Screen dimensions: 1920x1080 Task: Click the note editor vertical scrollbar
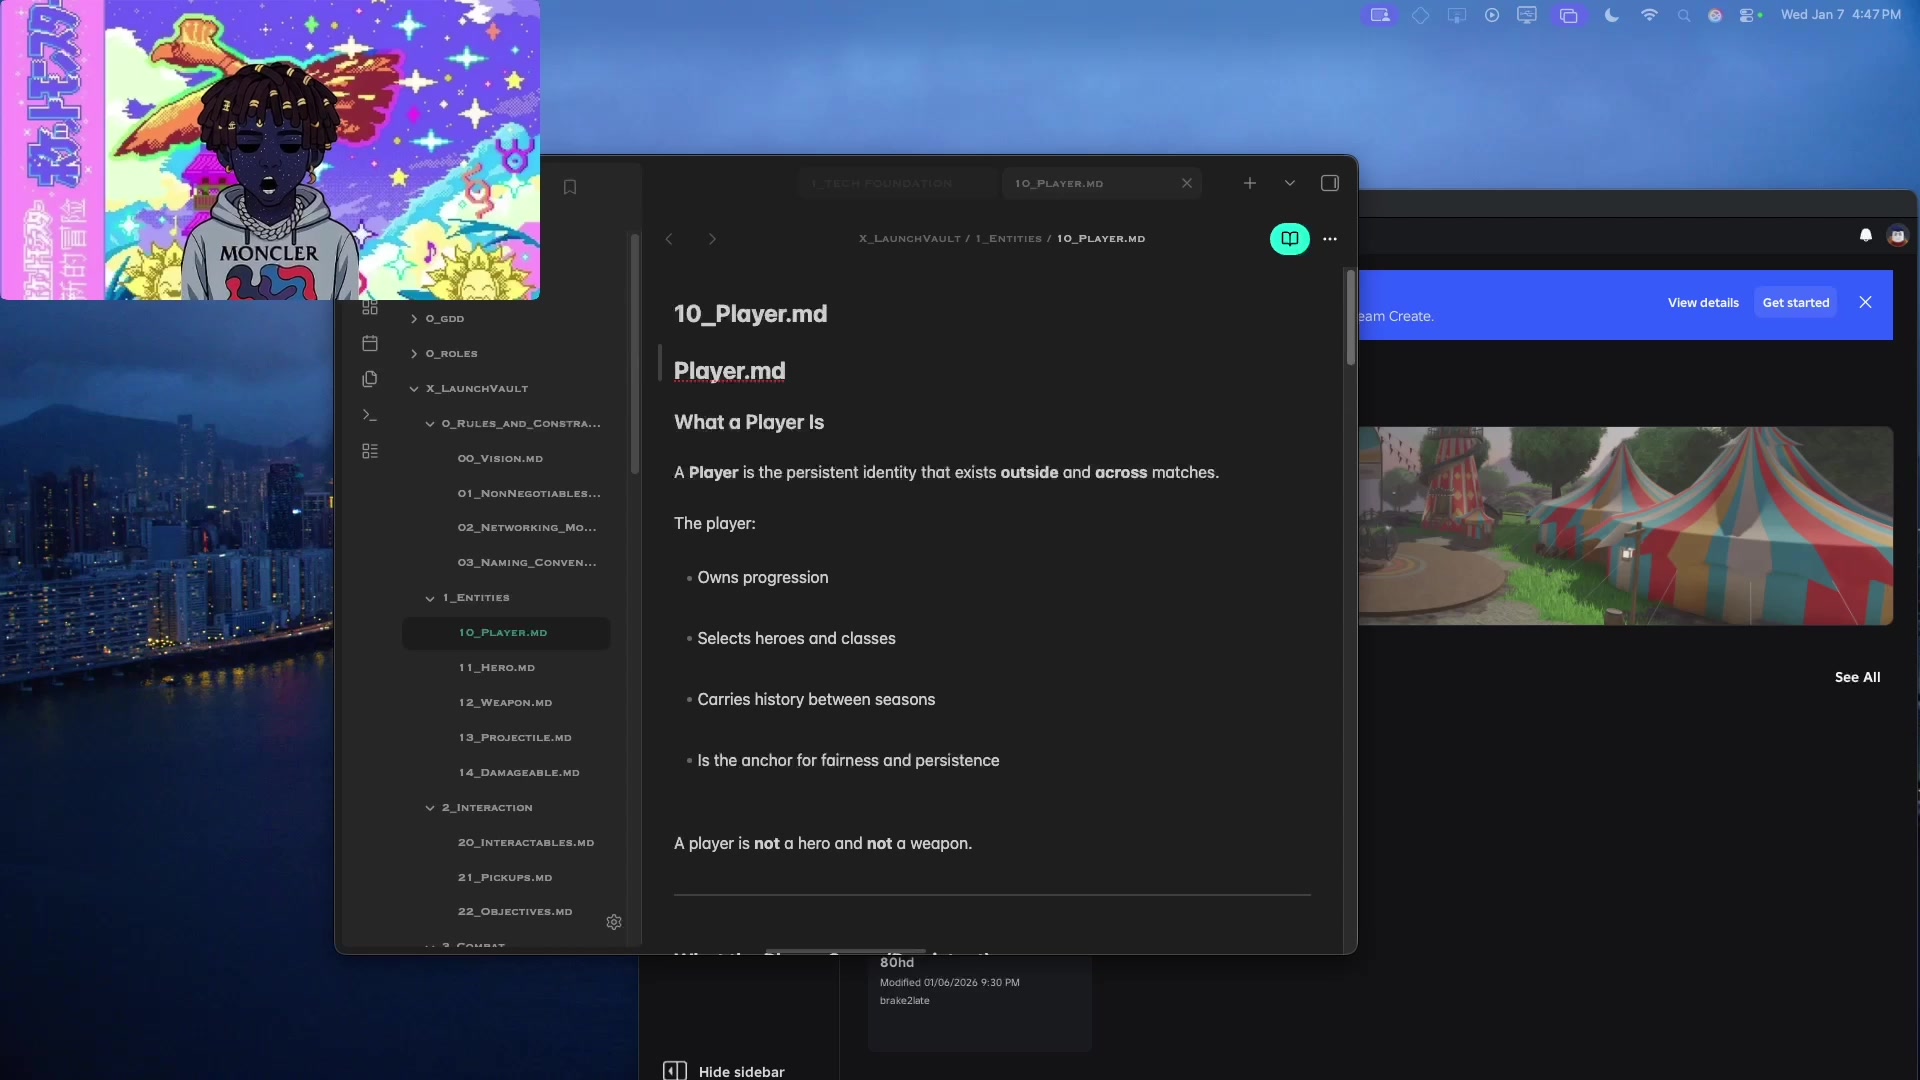[1350, 318]
